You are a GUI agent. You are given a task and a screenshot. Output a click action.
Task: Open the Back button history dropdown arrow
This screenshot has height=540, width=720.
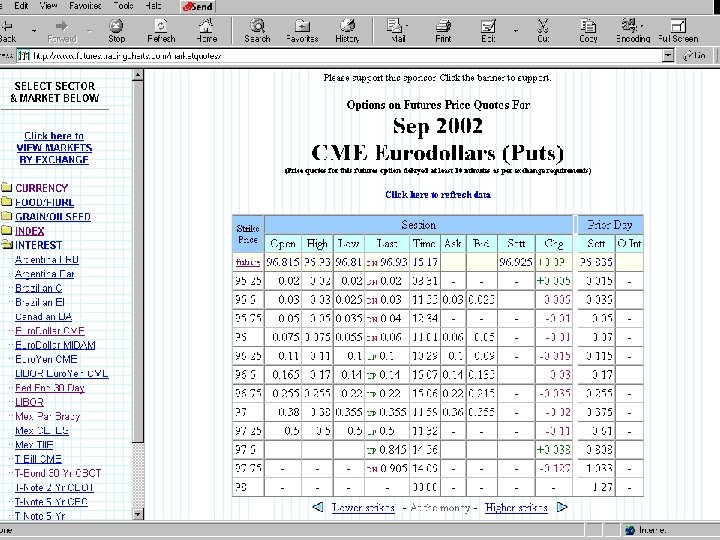click(x=34, y=31)
